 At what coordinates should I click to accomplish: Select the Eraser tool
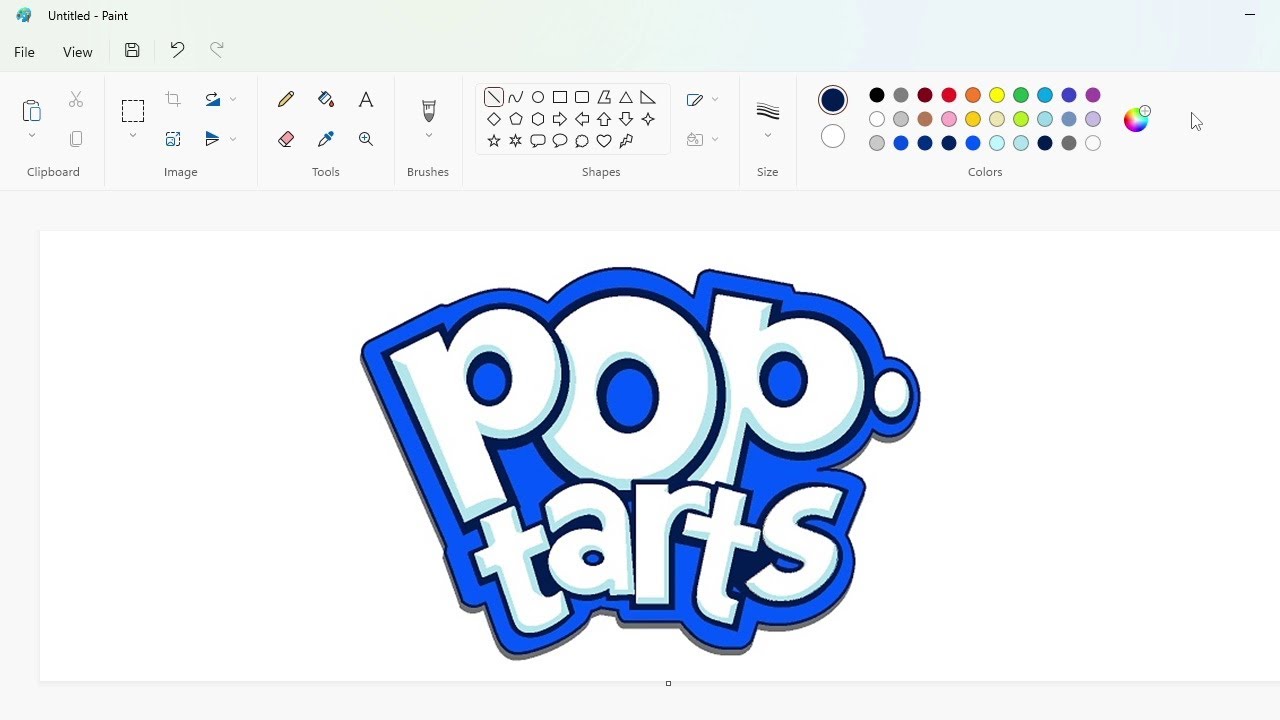[286, 139]
